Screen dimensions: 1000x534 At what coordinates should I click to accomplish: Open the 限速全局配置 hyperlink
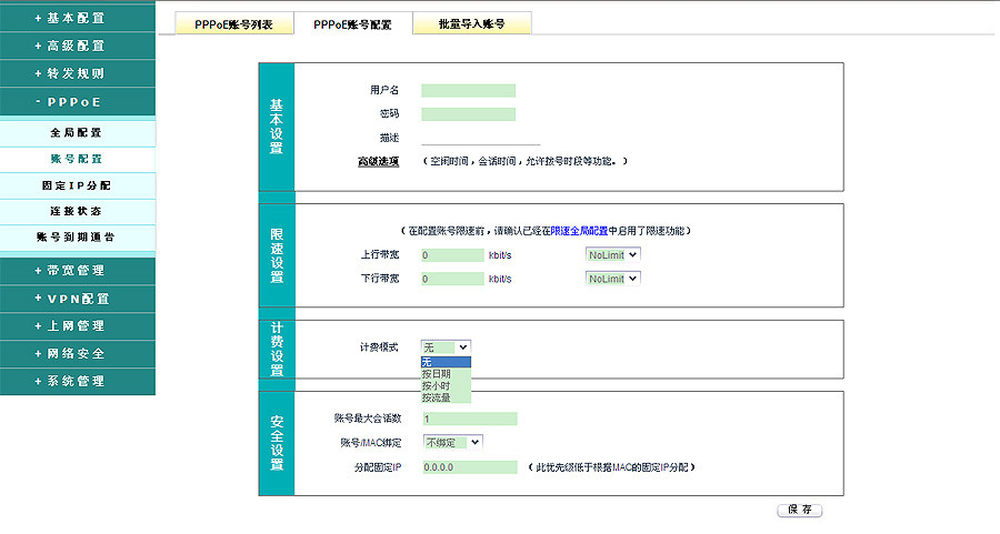tap(579, 231)
